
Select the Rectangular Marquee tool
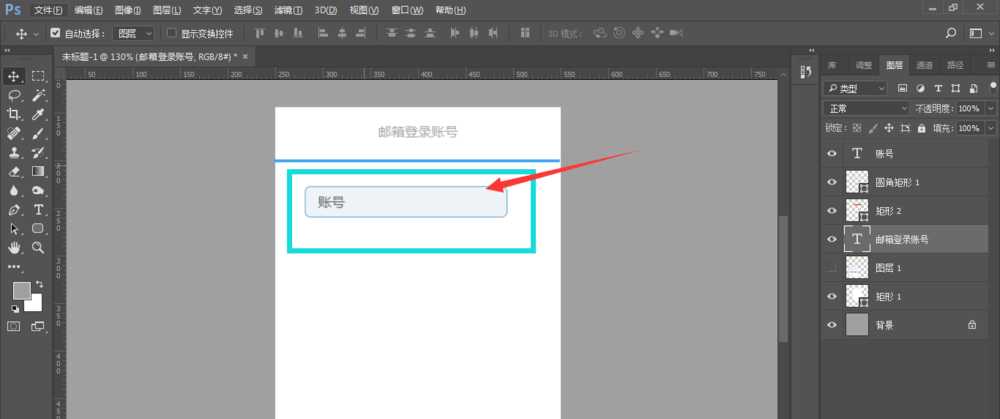coord(39,76)
